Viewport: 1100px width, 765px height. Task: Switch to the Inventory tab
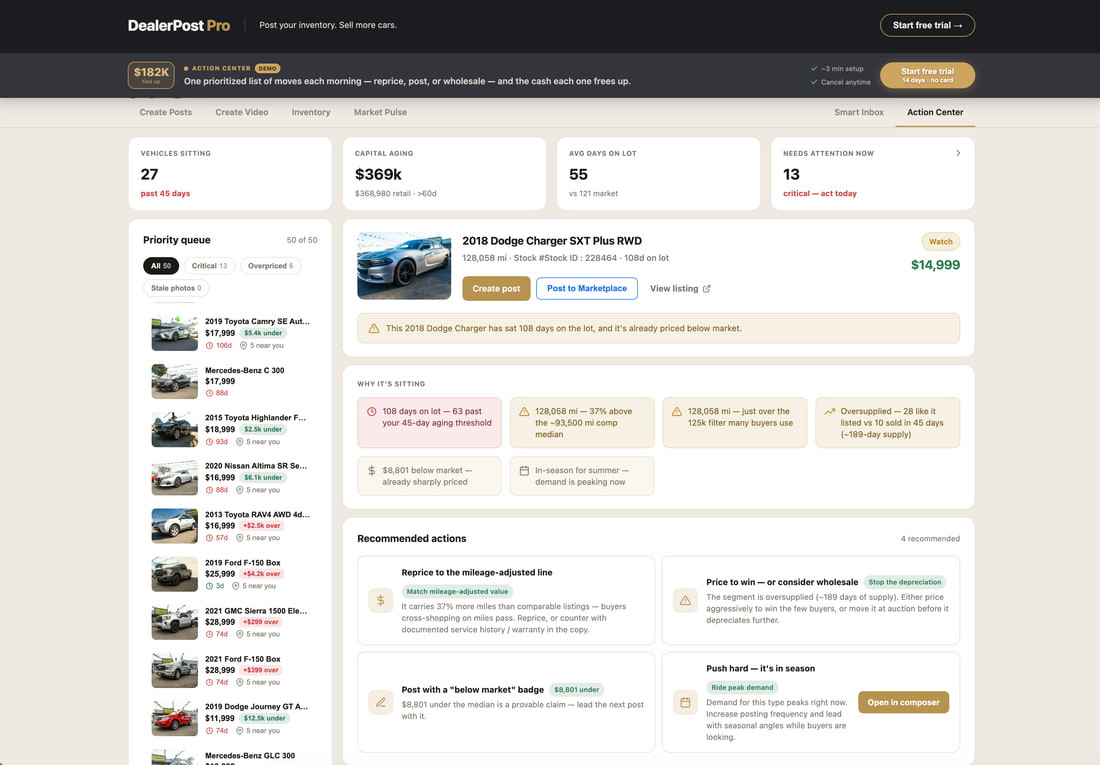click(311, 112)
